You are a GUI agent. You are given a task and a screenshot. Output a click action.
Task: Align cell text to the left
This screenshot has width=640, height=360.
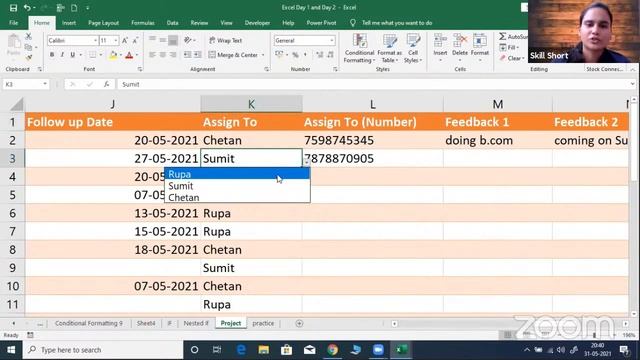pos(152,55)
